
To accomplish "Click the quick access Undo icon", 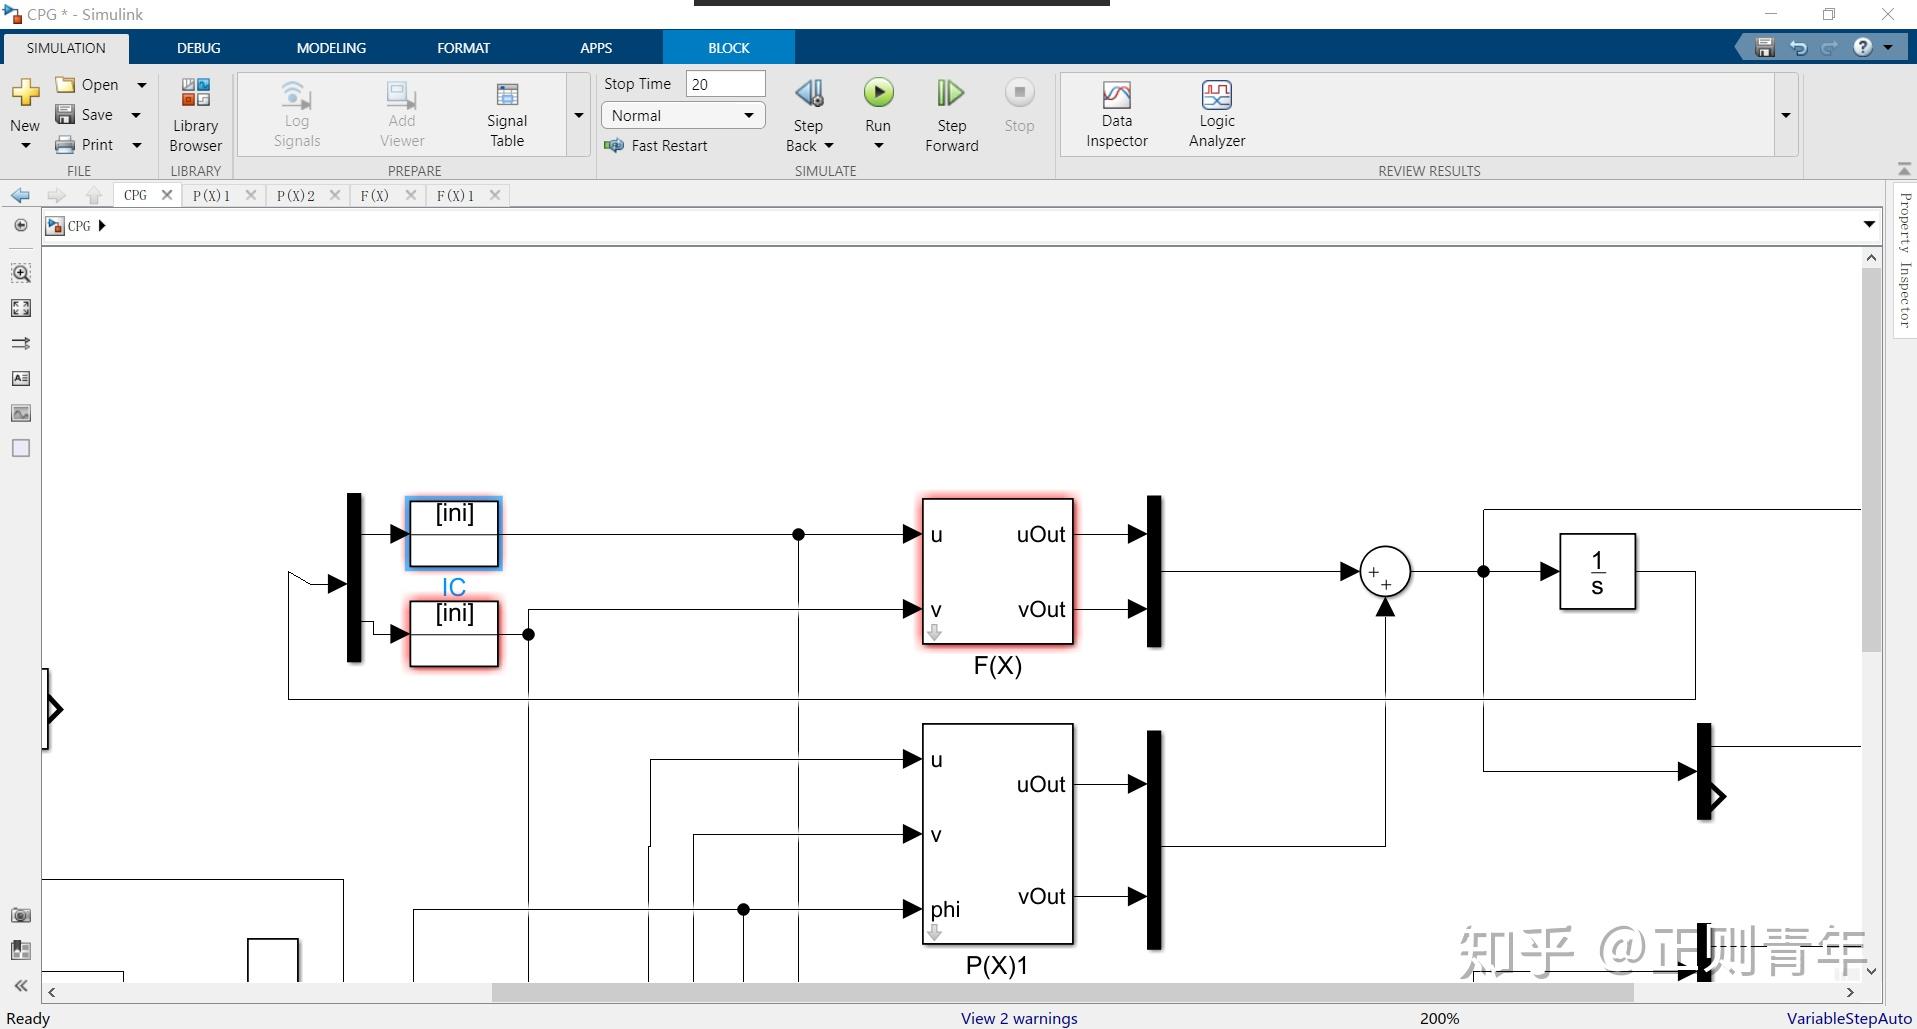I will tap(1798, 47).
